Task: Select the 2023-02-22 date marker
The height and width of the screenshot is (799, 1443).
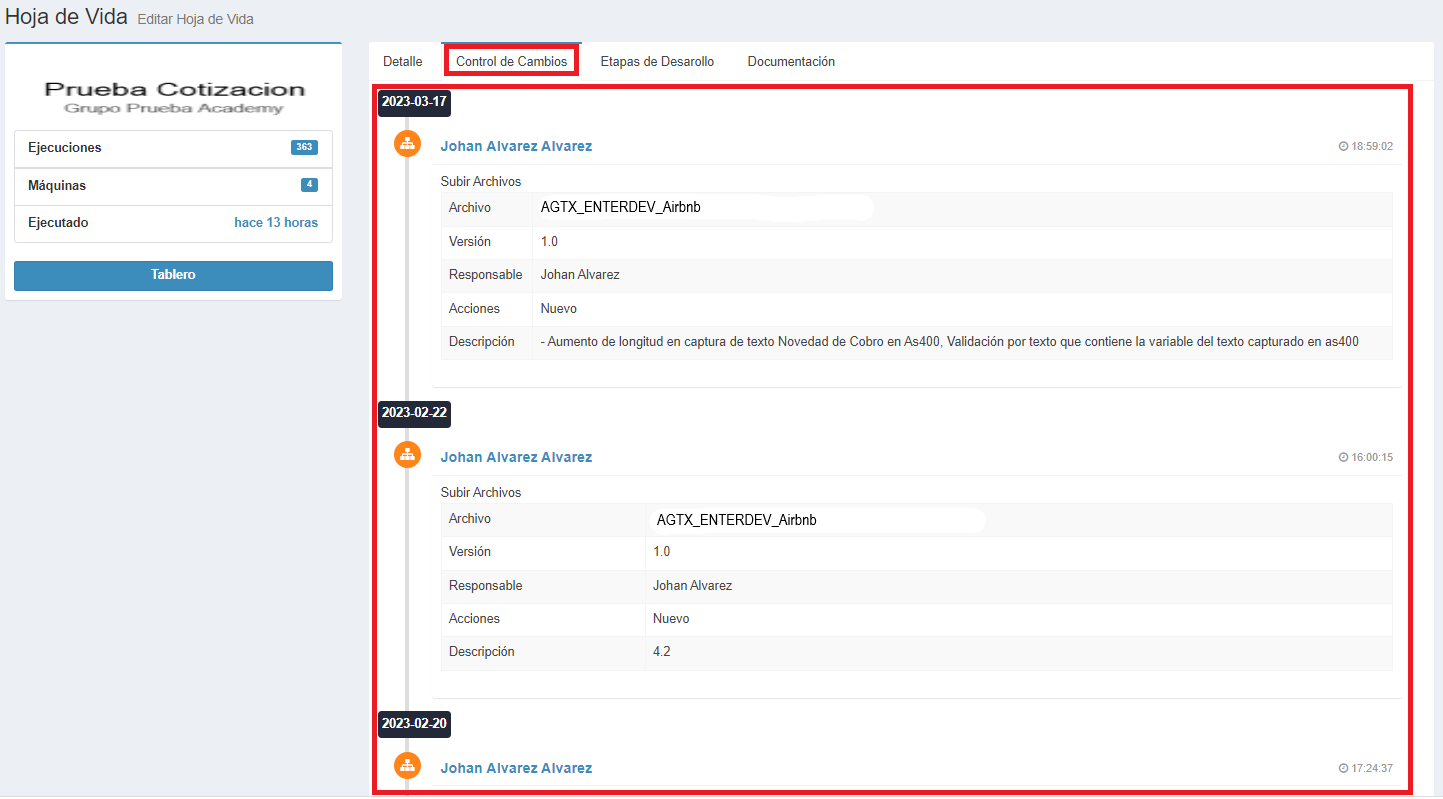Action: [x=414, y=412]
